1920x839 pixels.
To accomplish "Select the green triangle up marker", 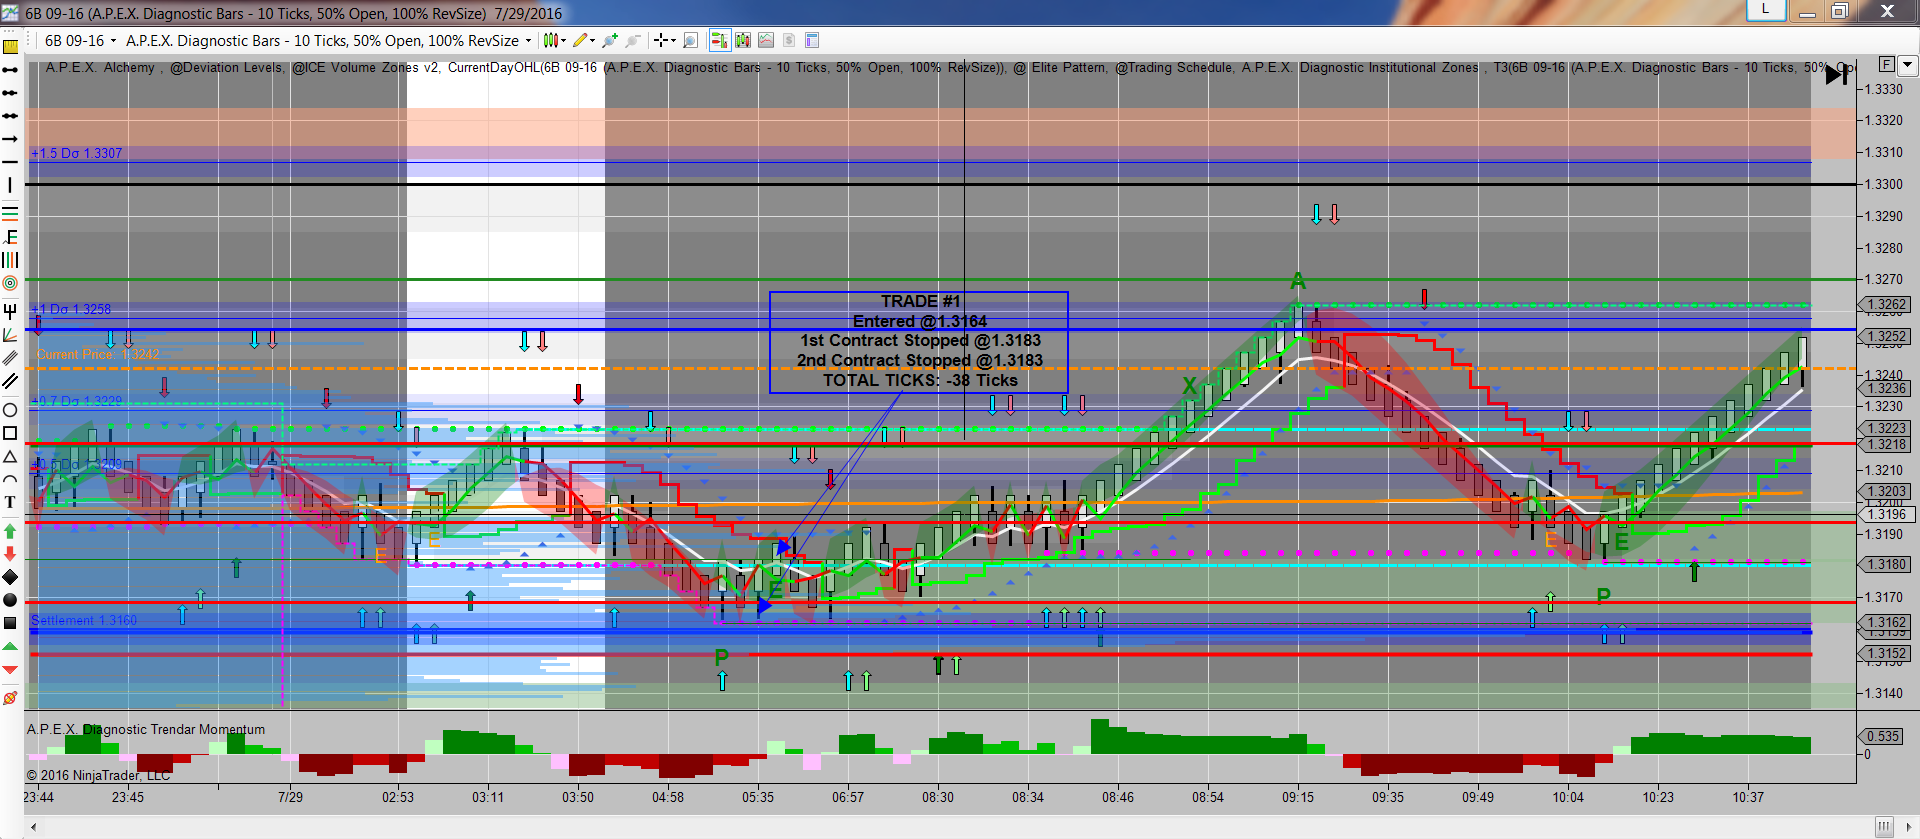I will tap(10, 646).
